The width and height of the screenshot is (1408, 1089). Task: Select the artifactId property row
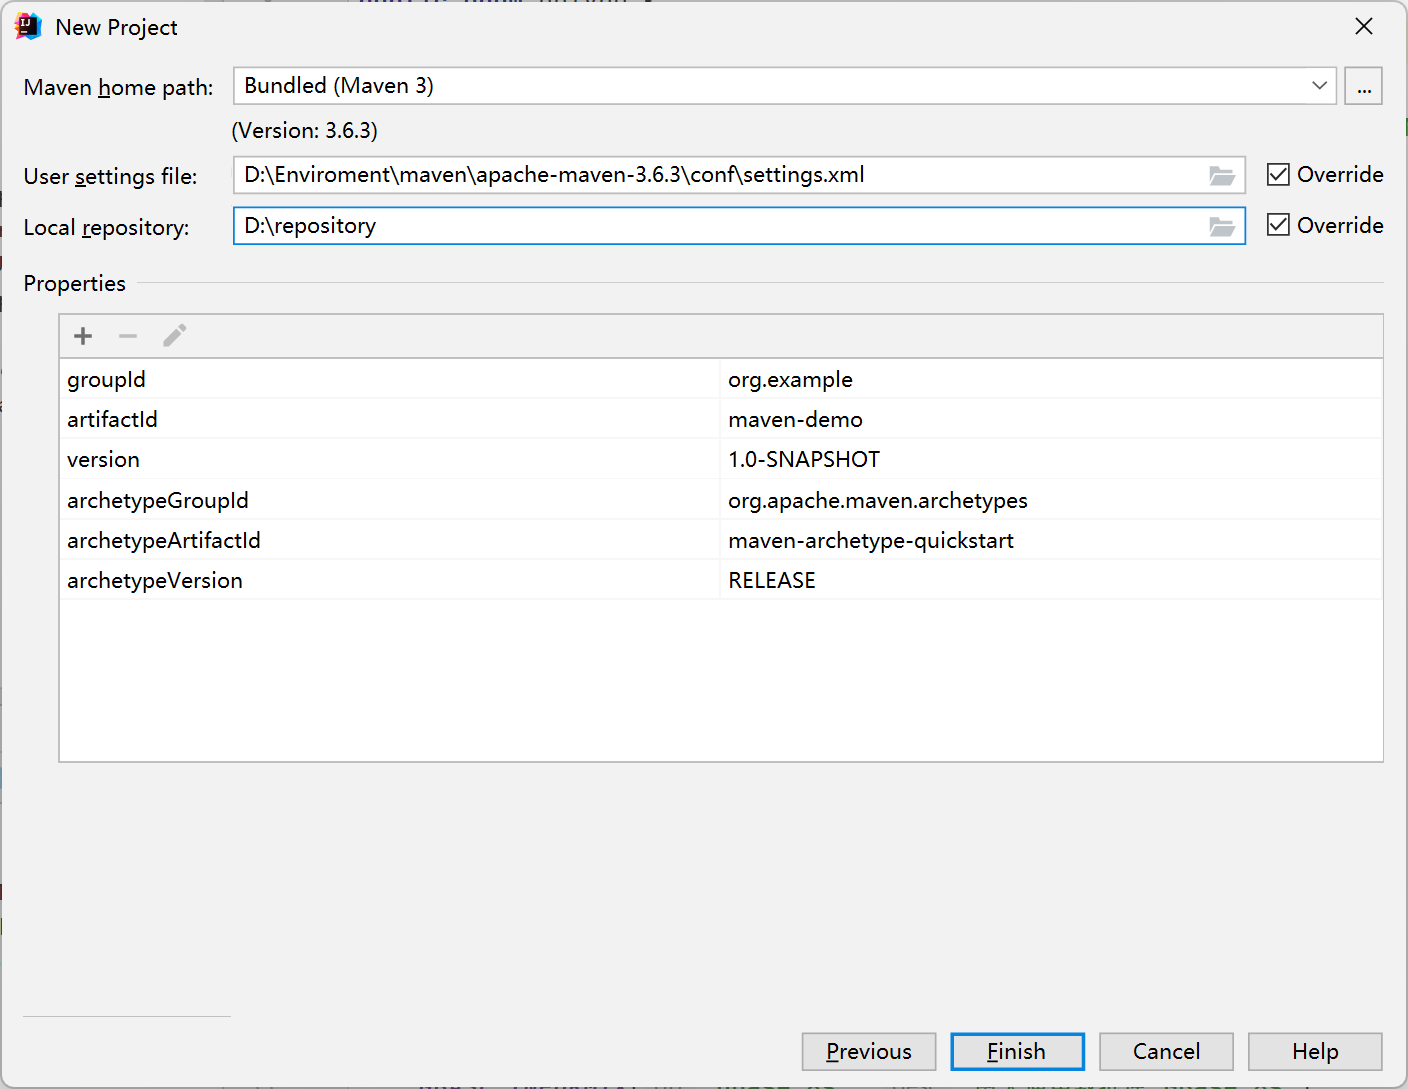[x=390, y=420]
